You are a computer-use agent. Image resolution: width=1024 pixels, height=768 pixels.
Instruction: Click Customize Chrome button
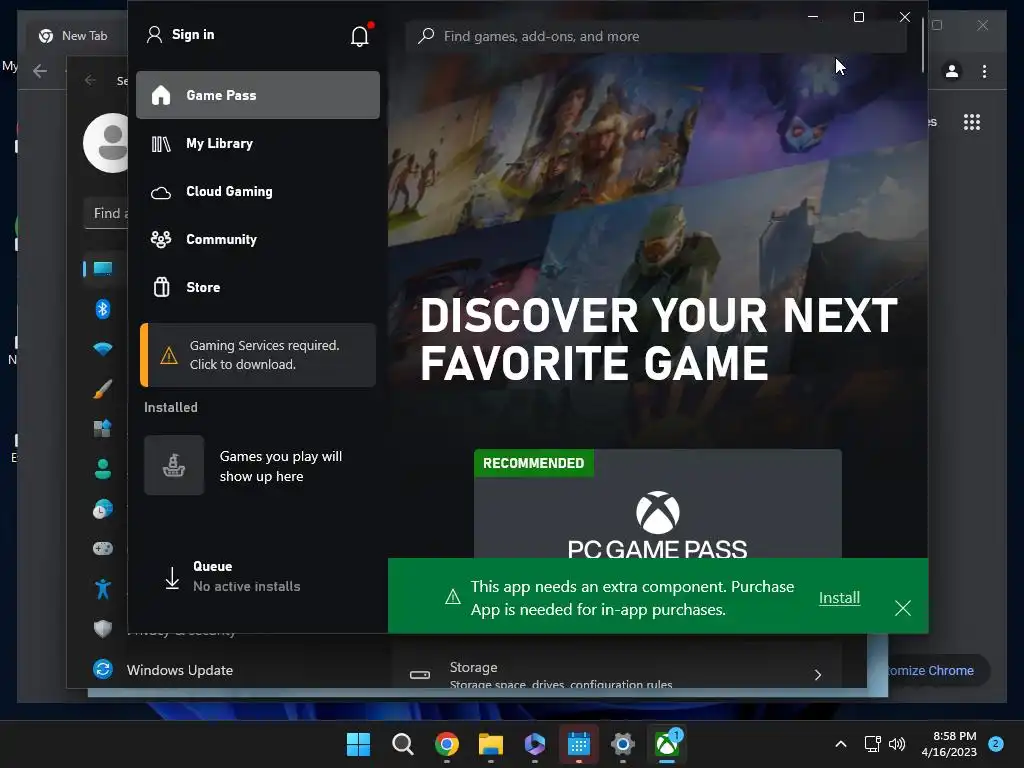pos(936,671)
